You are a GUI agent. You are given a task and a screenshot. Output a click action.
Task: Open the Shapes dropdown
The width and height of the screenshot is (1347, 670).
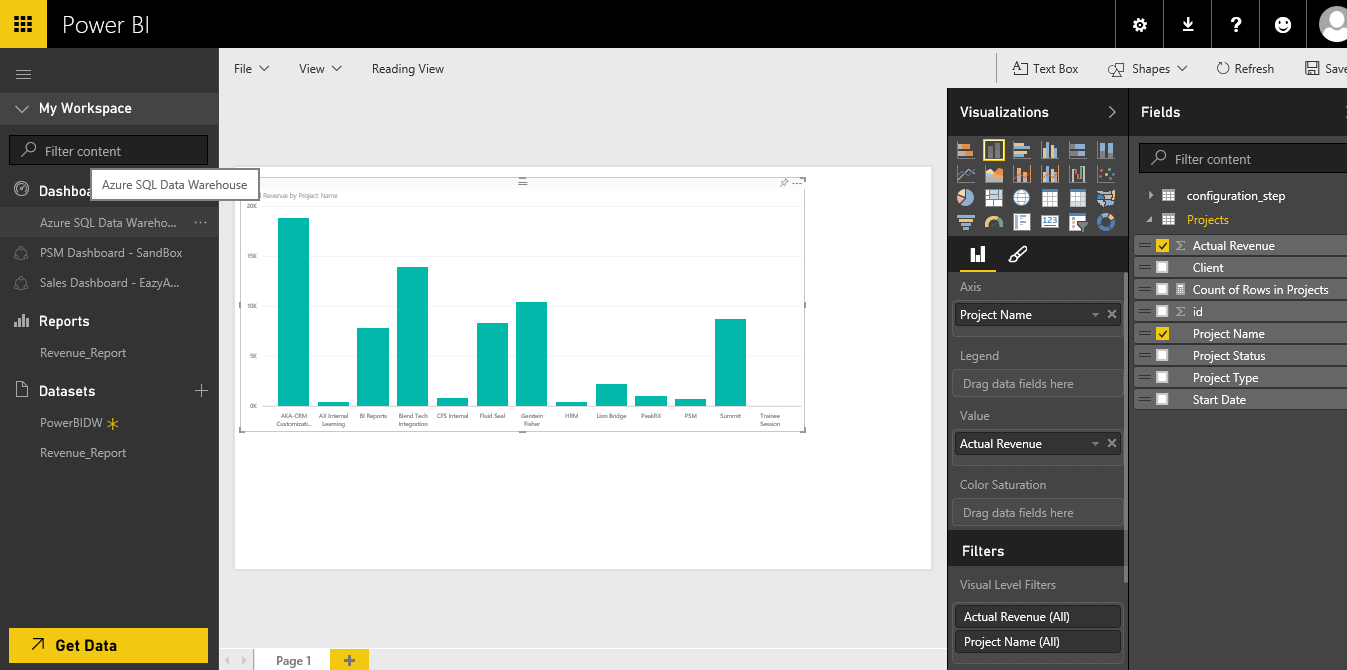(1148, 69)
